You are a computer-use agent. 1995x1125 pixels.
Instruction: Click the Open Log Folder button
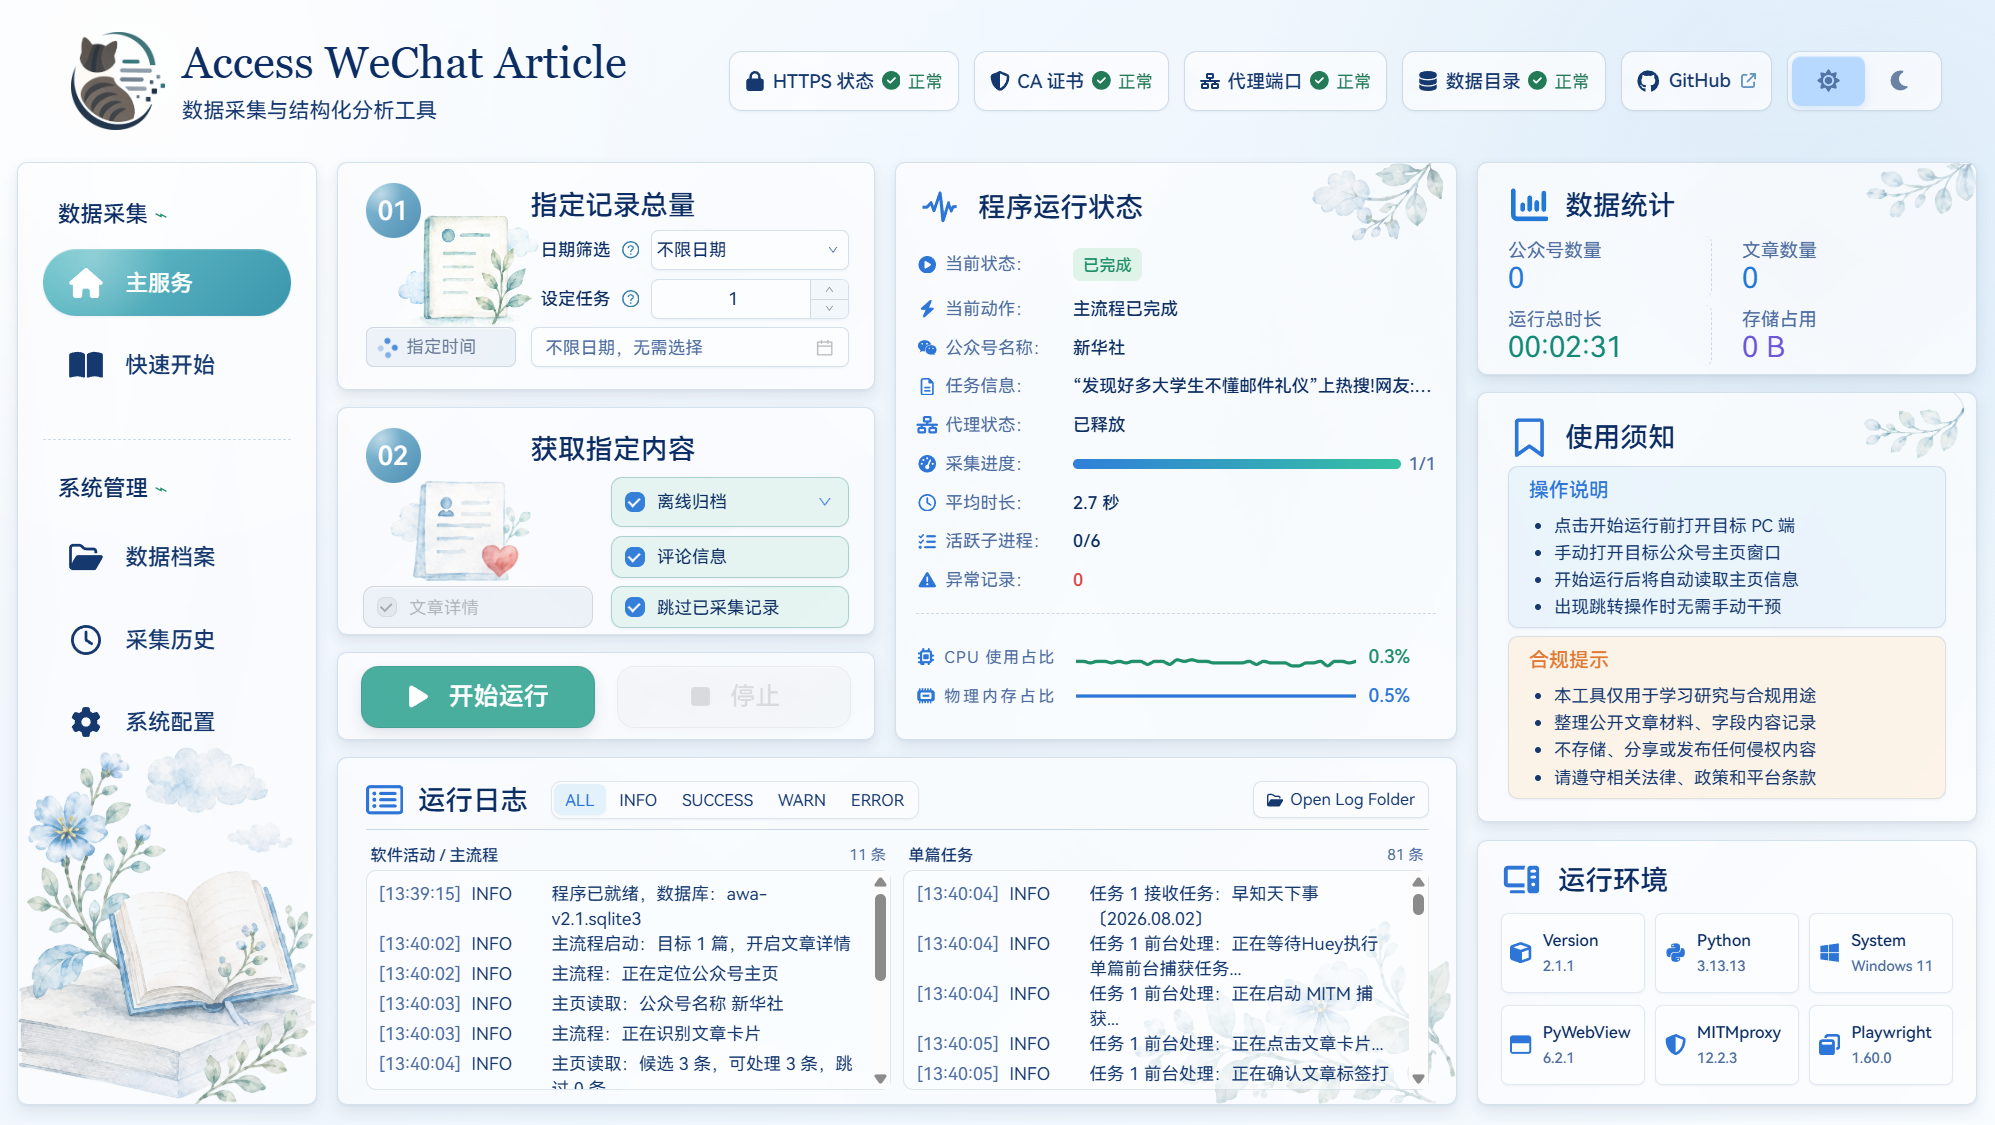(1341, 800)
